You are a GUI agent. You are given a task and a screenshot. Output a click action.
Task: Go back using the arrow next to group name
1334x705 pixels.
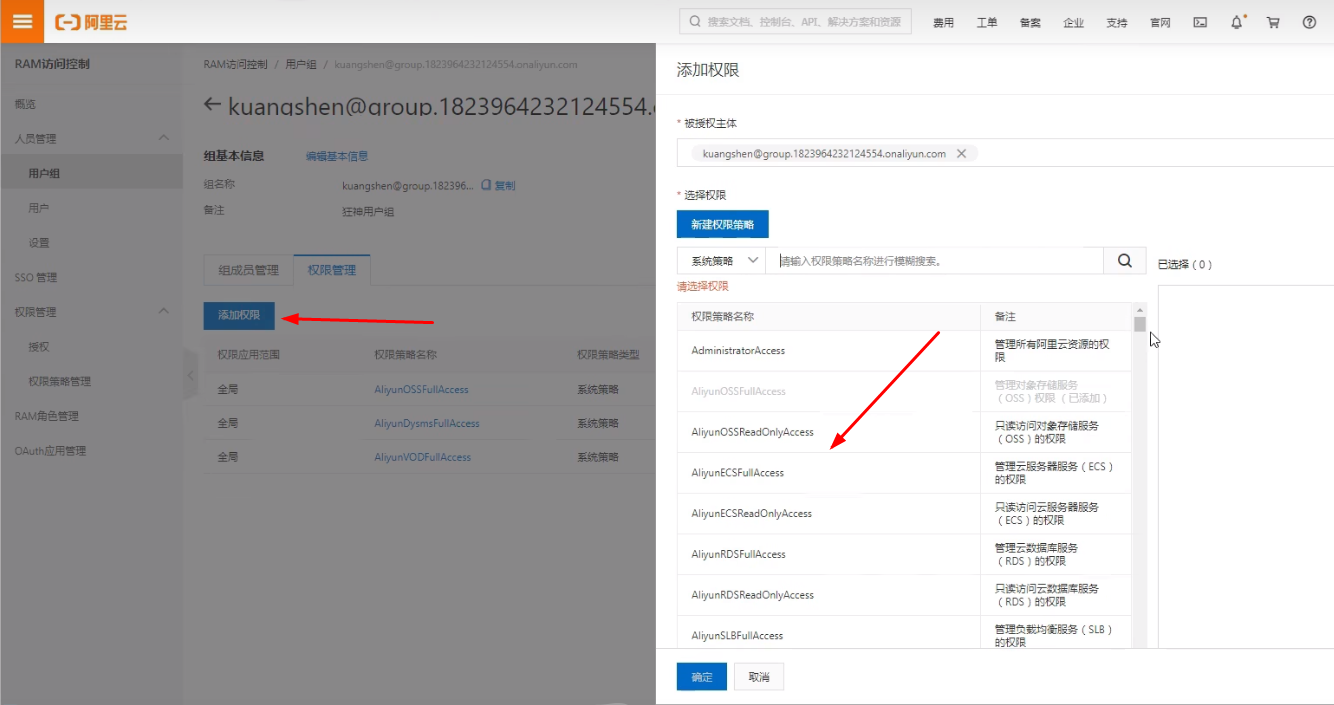[x=212, y=104]
